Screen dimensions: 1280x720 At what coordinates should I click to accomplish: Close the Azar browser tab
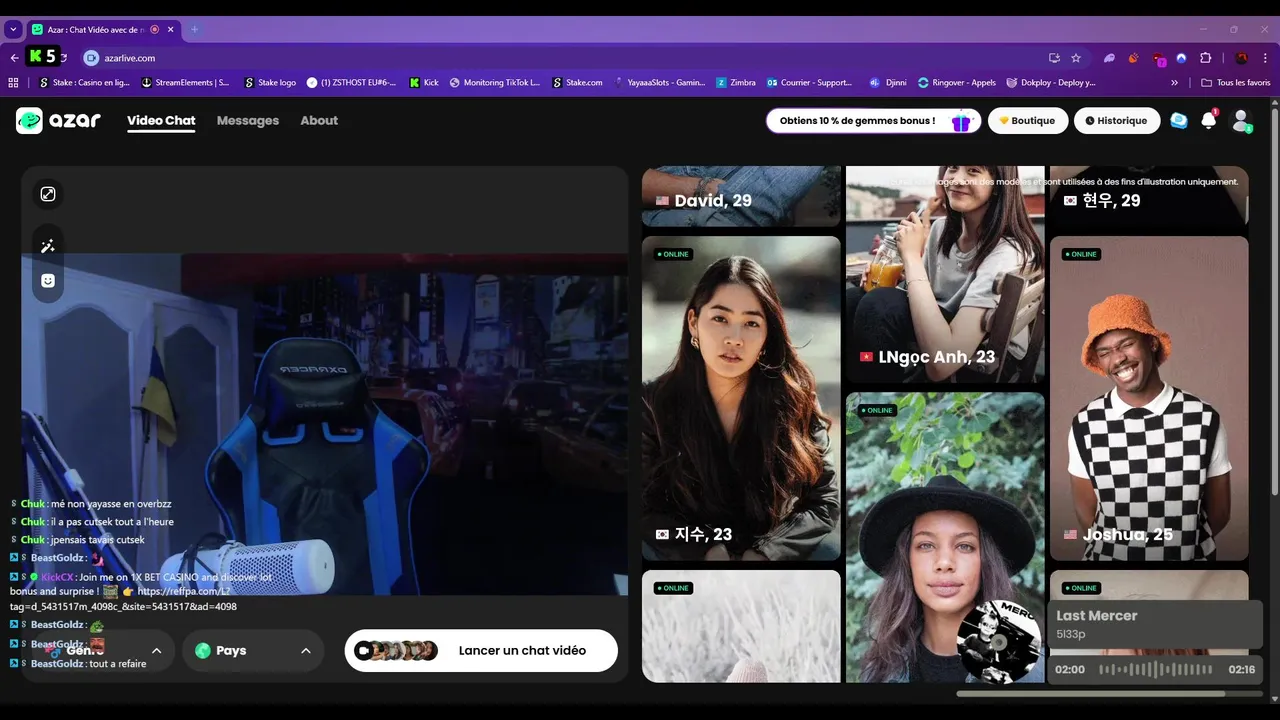point(170,29)
